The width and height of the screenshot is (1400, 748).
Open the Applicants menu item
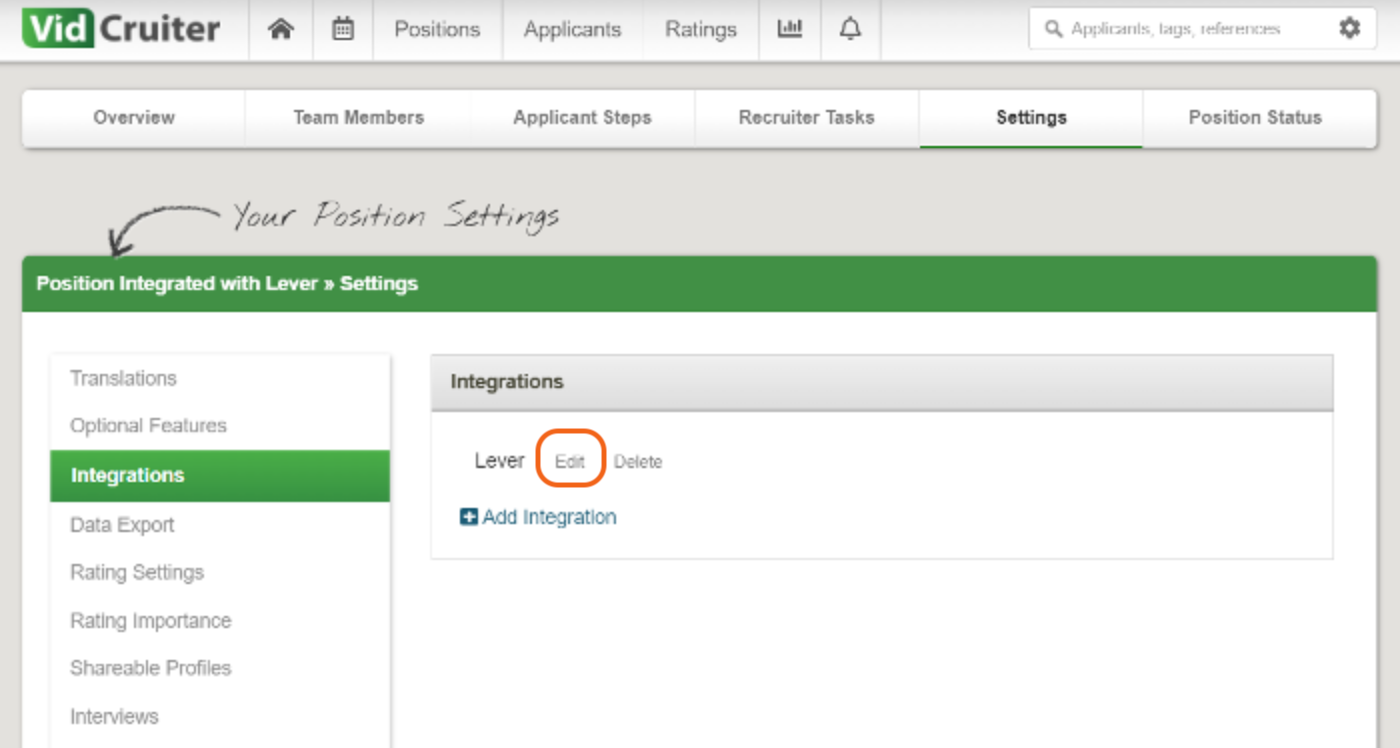click(572, 29)
